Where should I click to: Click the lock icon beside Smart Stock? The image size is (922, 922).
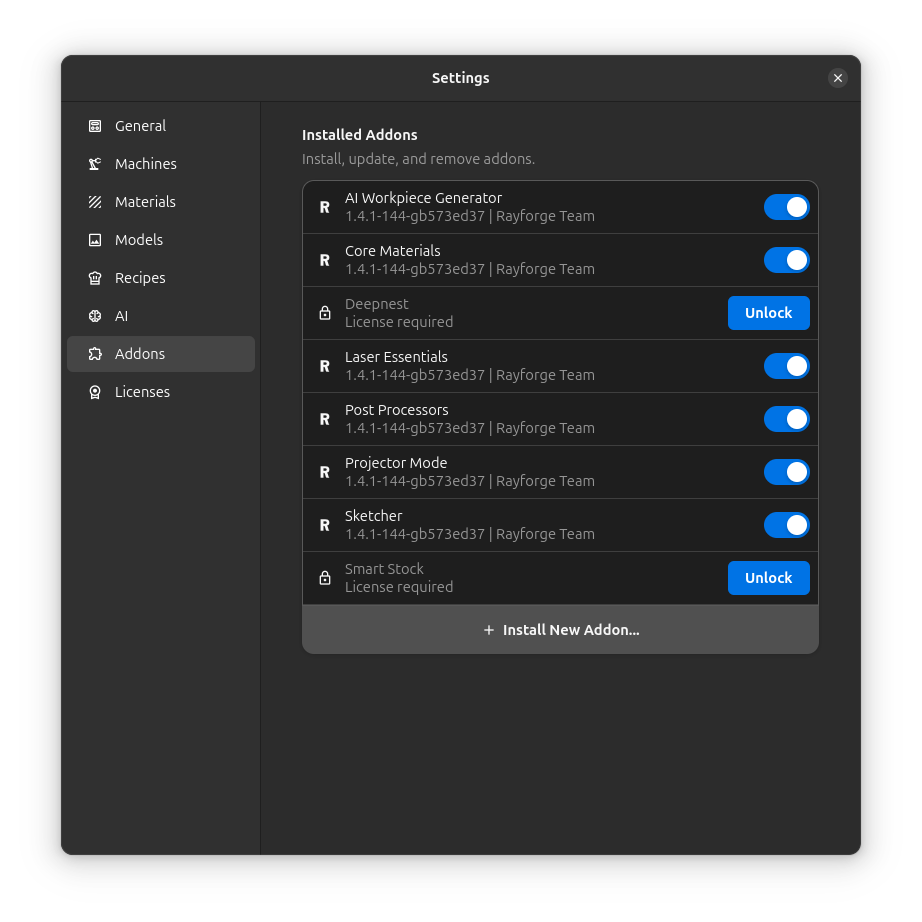[x=324, y=577]
